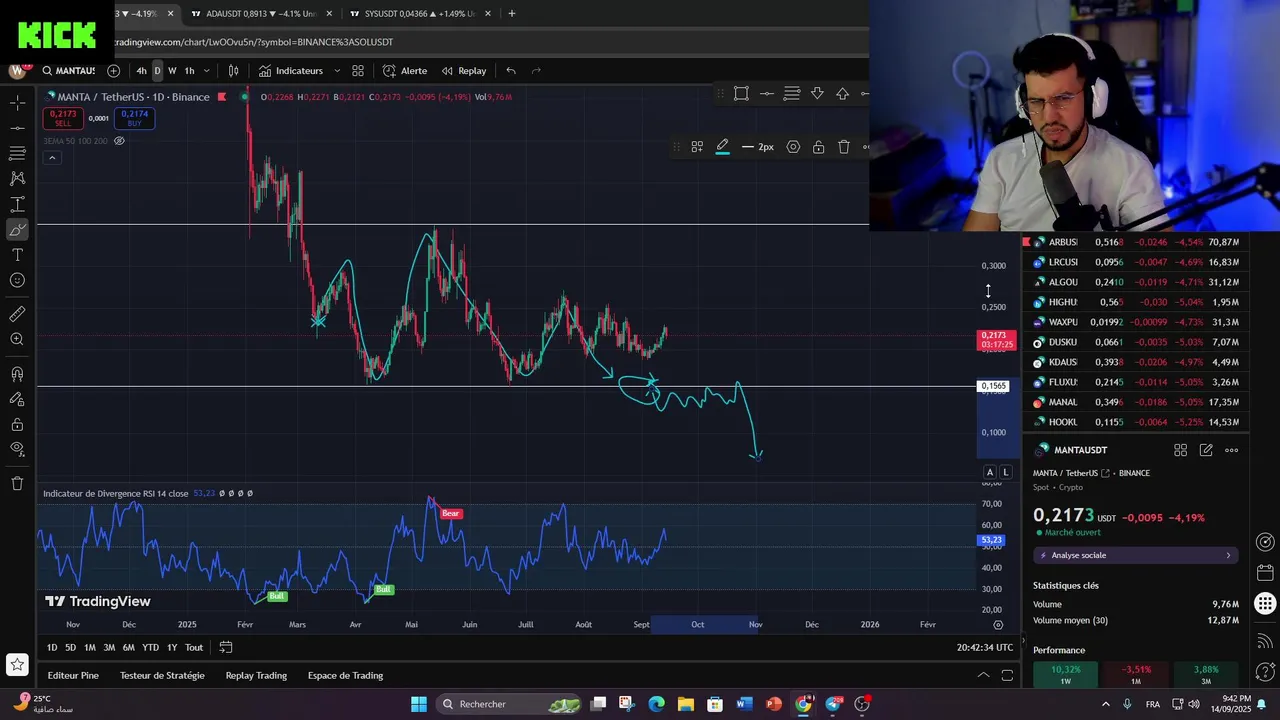Viewport: 1280px width, 720px height.
Task: Open the Testeur de Stratégie tab
Action: point(162,676)
